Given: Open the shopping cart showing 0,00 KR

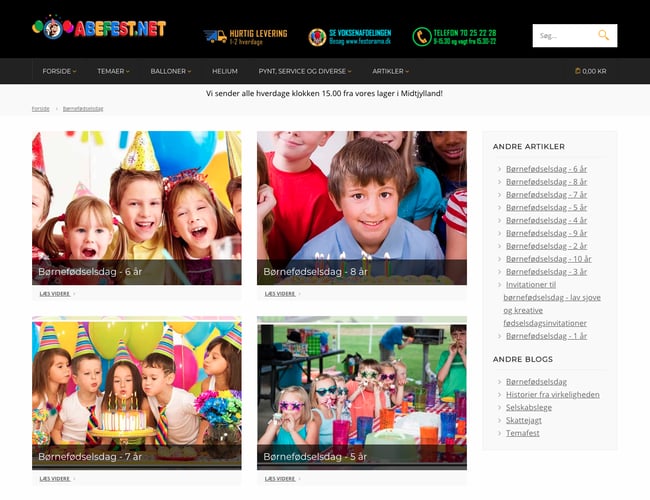Looking at the screenshot, I should 590,71.
